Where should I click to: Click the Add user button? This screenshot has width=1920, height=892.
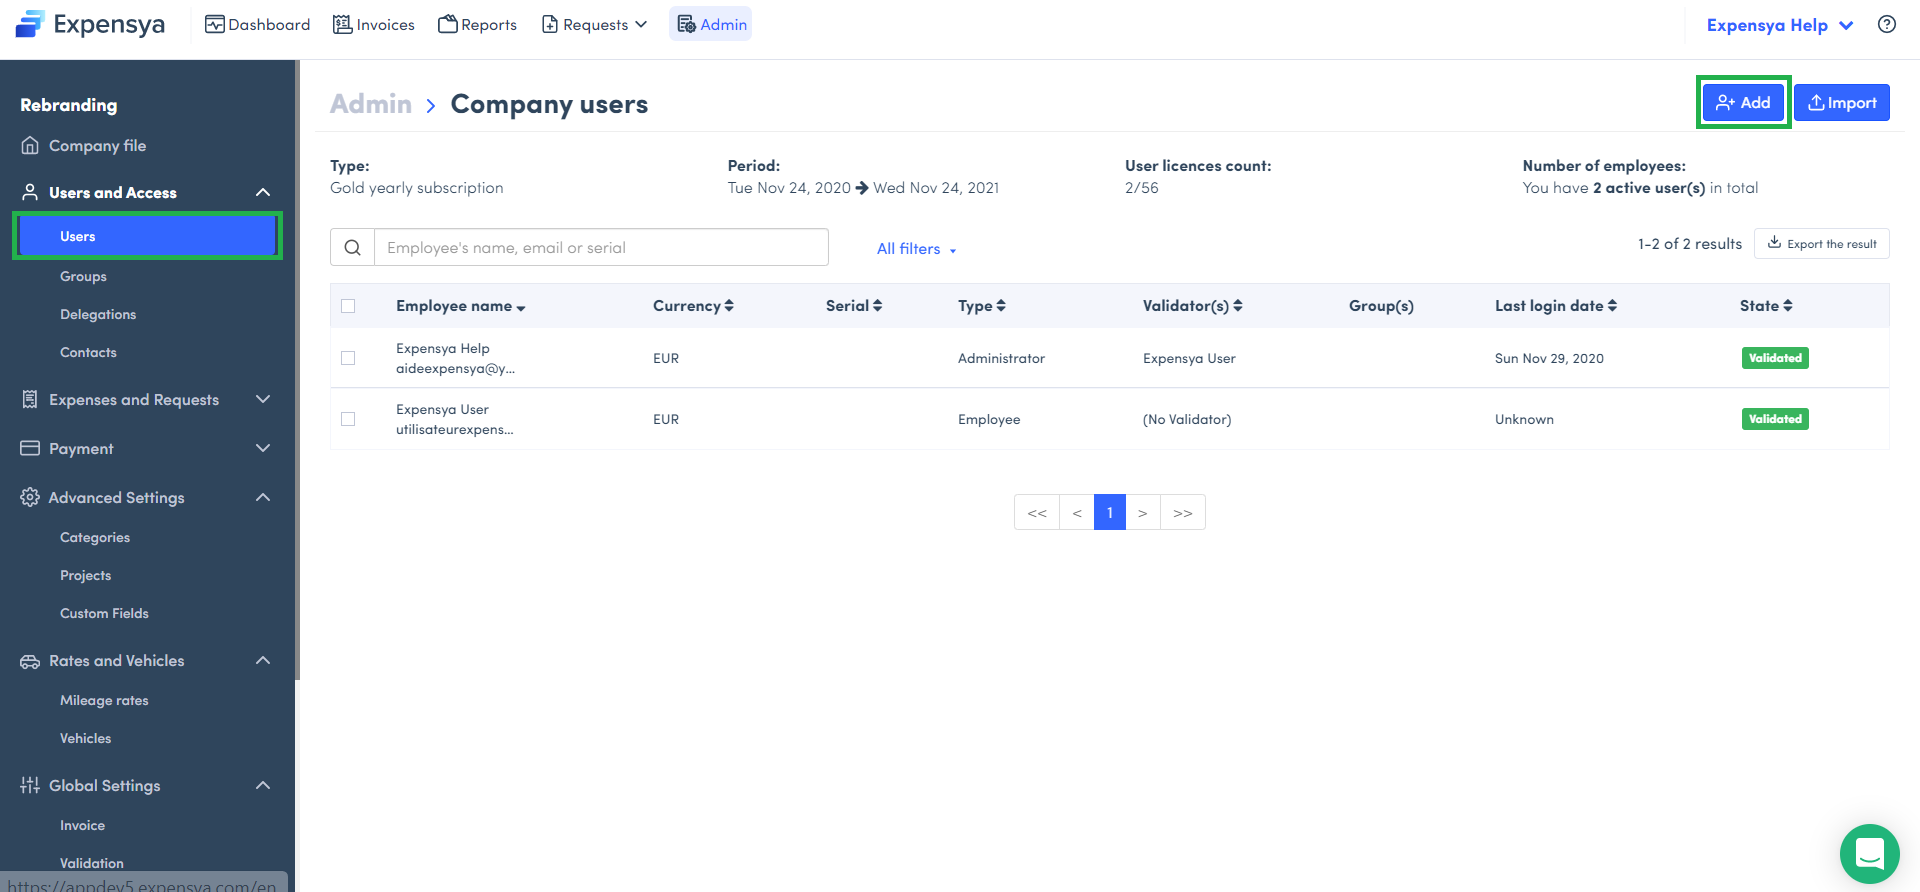tap(1743, 103)
